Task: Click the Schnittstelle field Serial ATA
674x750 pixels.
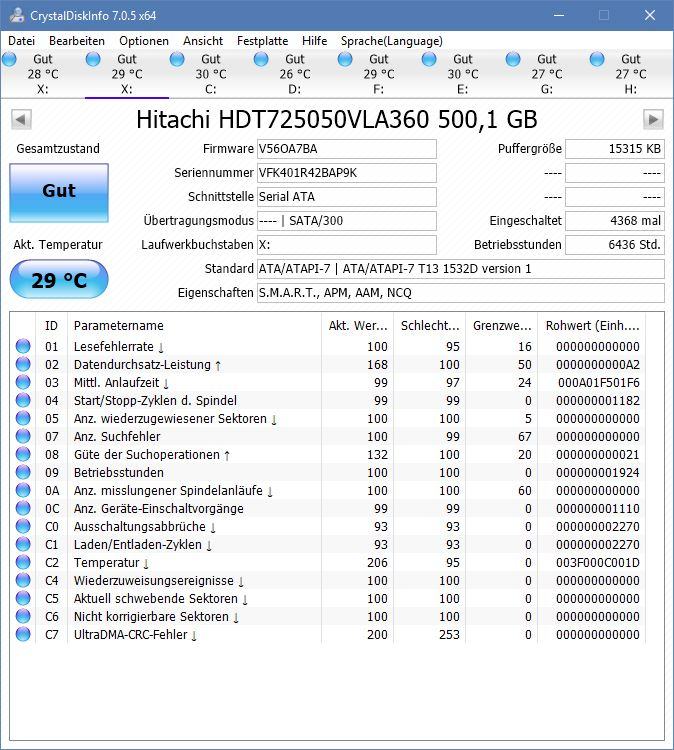Action: tap(347, 197)
